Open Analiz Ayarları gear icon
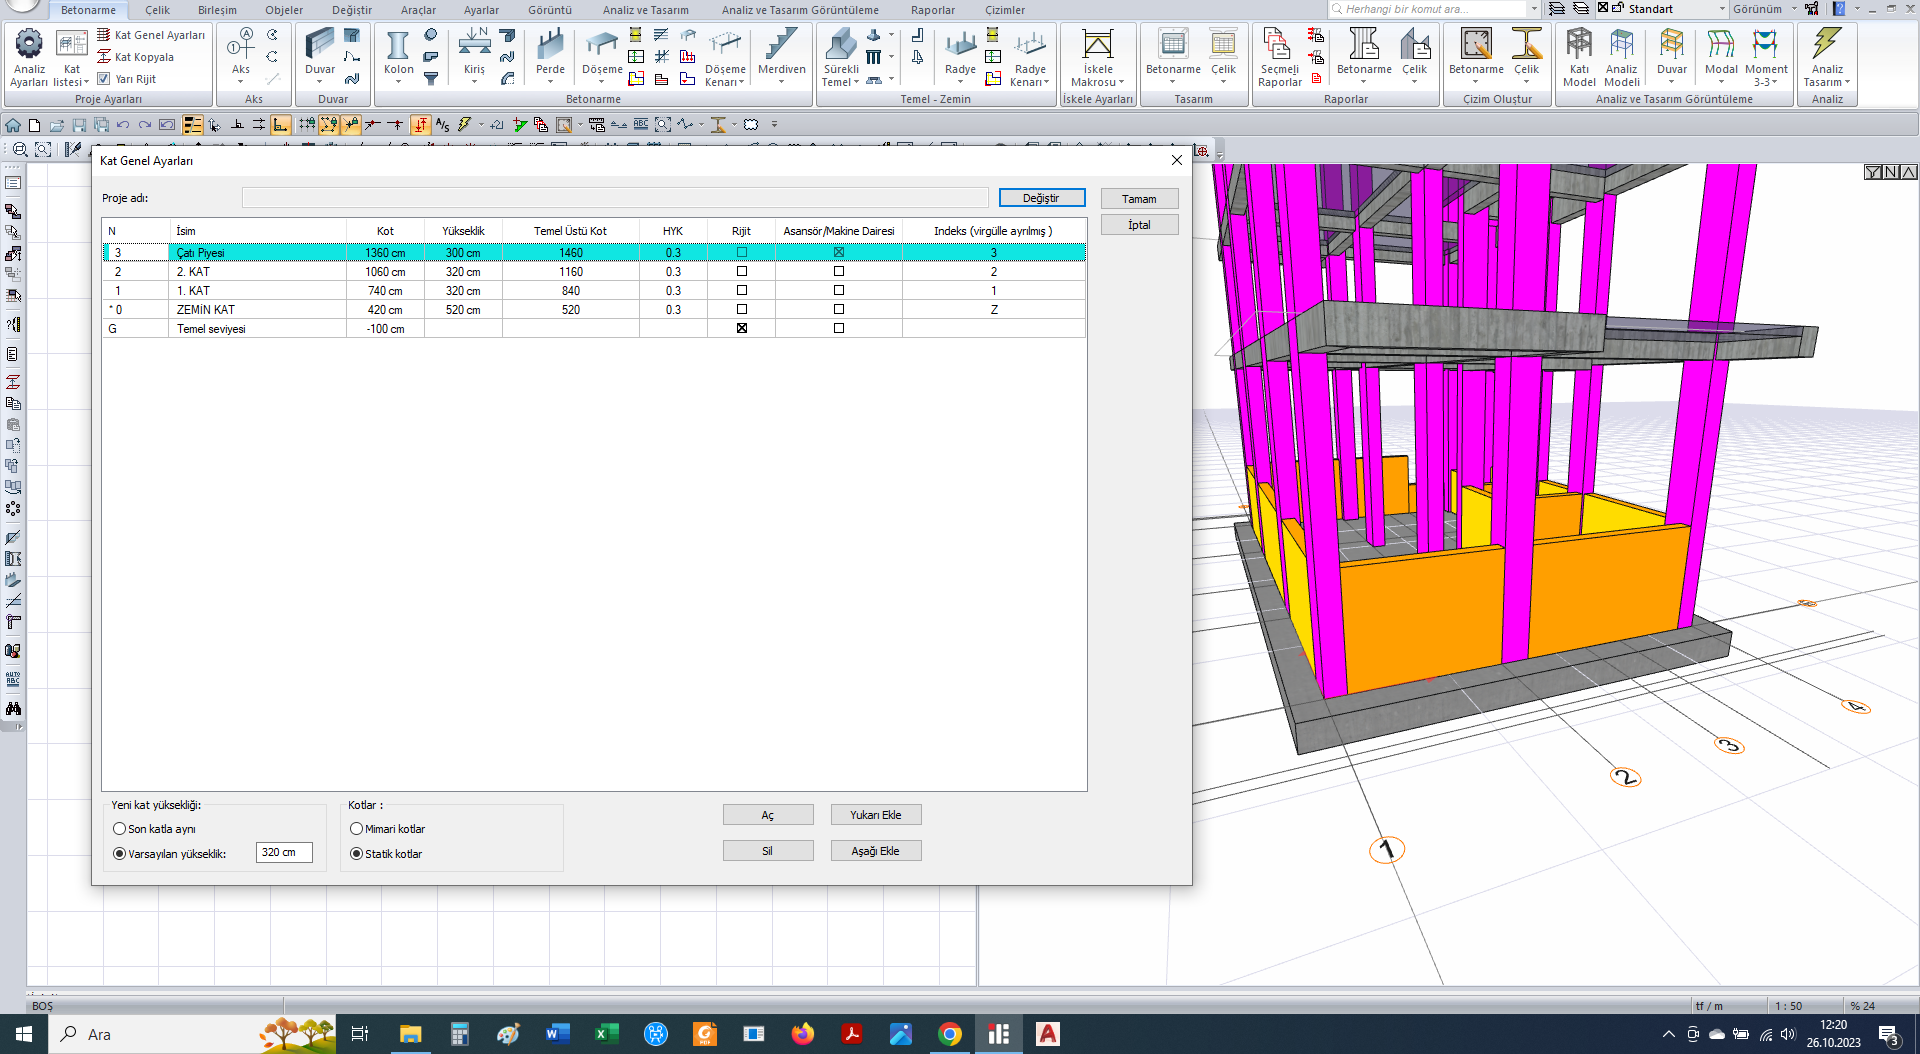The width and height of the screenshot is (1920, 1054). pyautogui.click(x=29, y=45)
